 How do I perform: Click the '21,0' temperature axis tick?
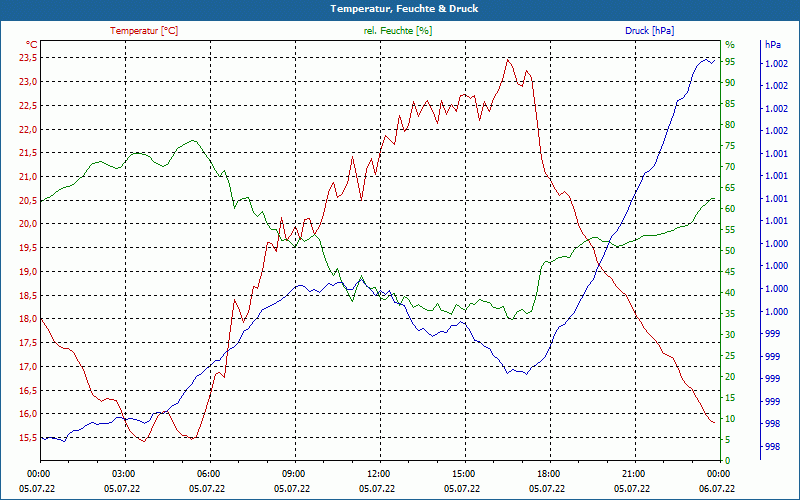click(x=28, y=177)
